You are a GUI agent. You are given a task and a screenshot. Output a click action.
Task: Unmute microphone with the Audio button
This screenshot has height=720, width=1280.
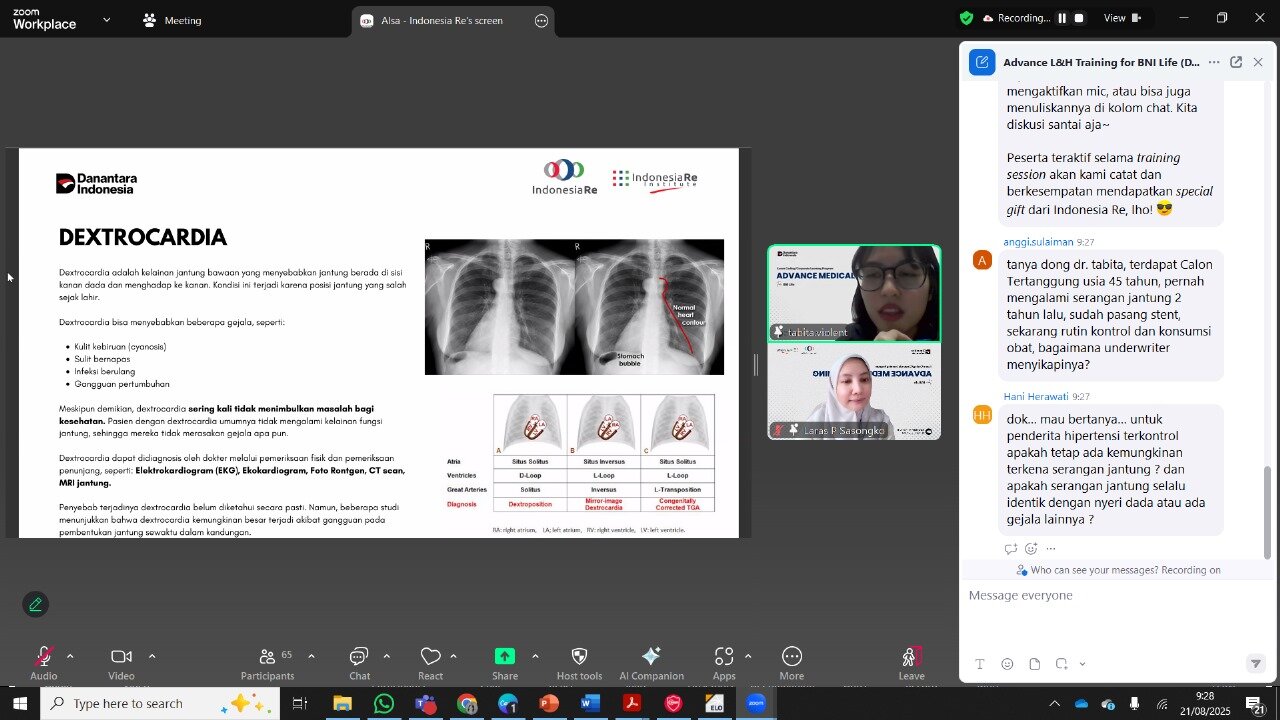click(x=43, y=658)
